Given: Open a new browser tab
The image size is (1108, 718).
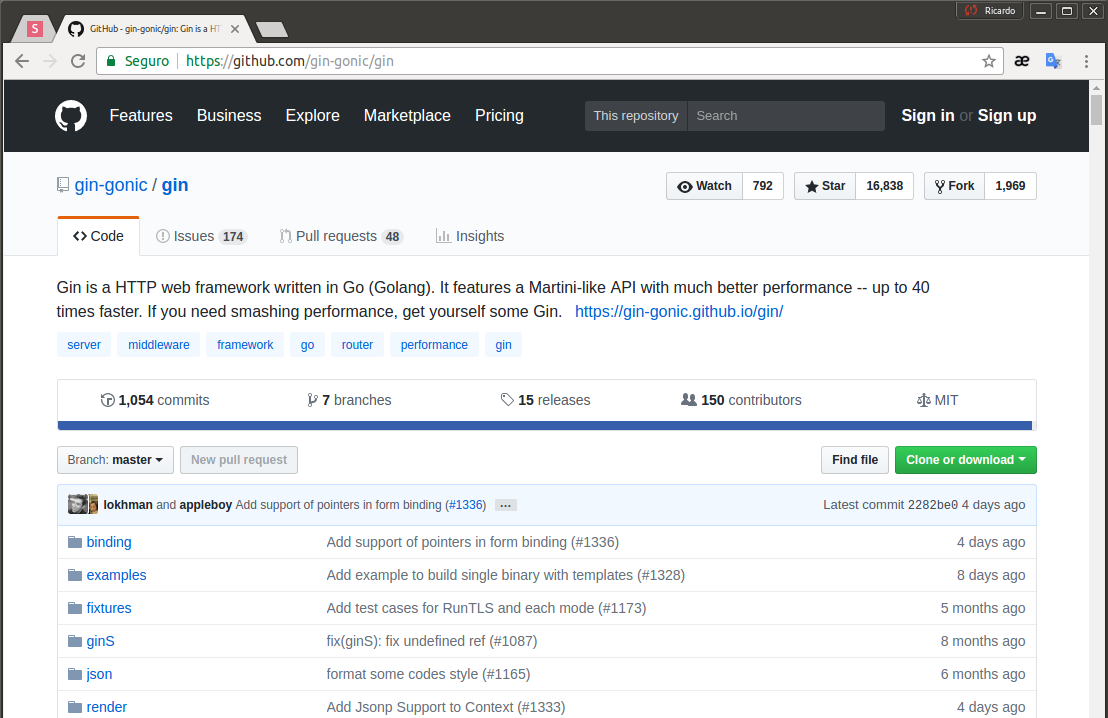Looking at the screenshot, I should (x=272, y=29).
